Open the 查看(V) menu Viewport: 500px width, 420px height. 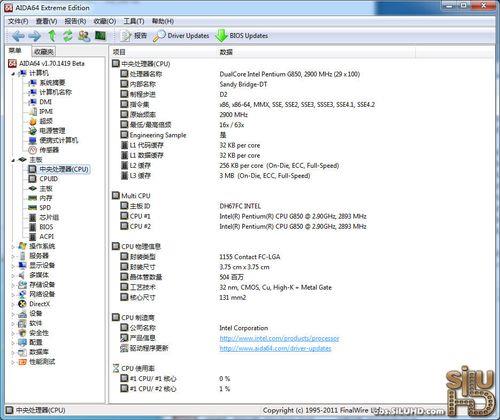coord(46,21)
